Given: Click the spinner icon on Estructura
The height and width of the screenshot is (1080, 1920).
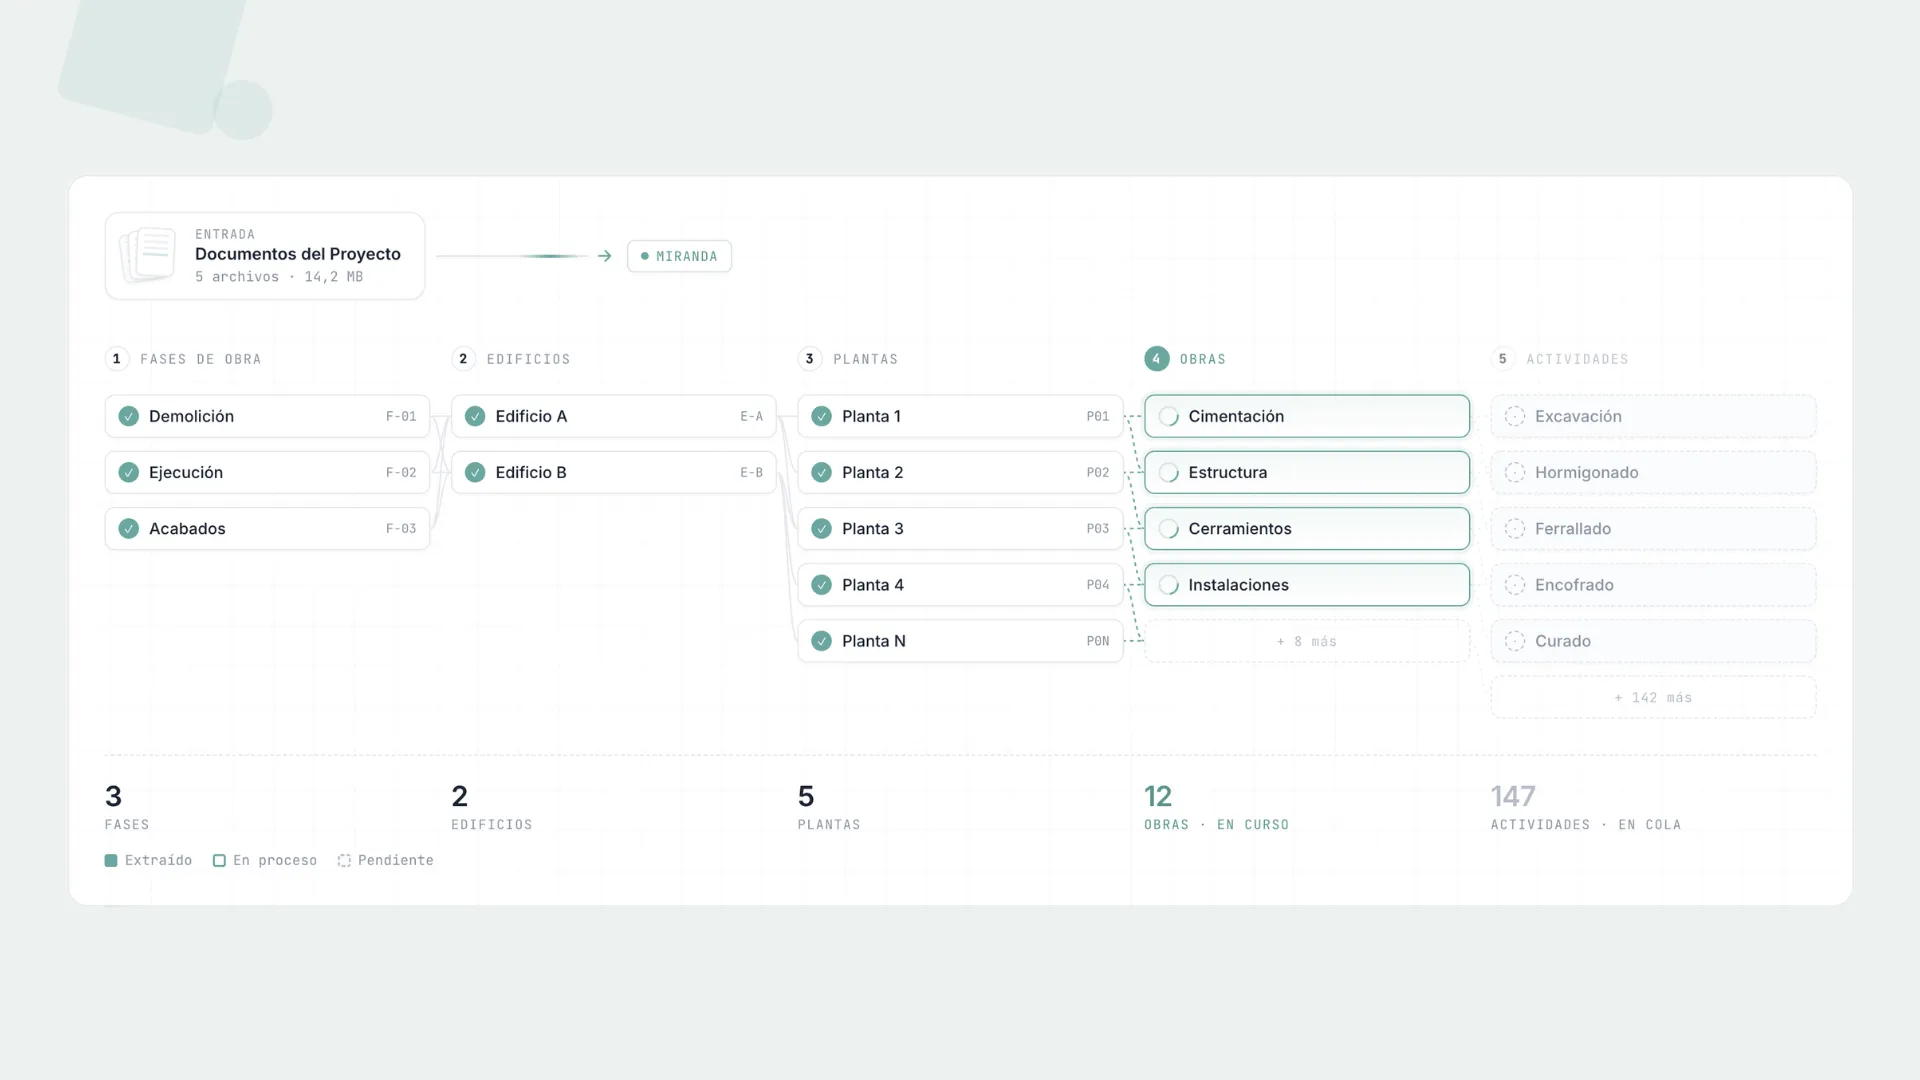Looking at the screenshot, I should (x=1168, y=472).
